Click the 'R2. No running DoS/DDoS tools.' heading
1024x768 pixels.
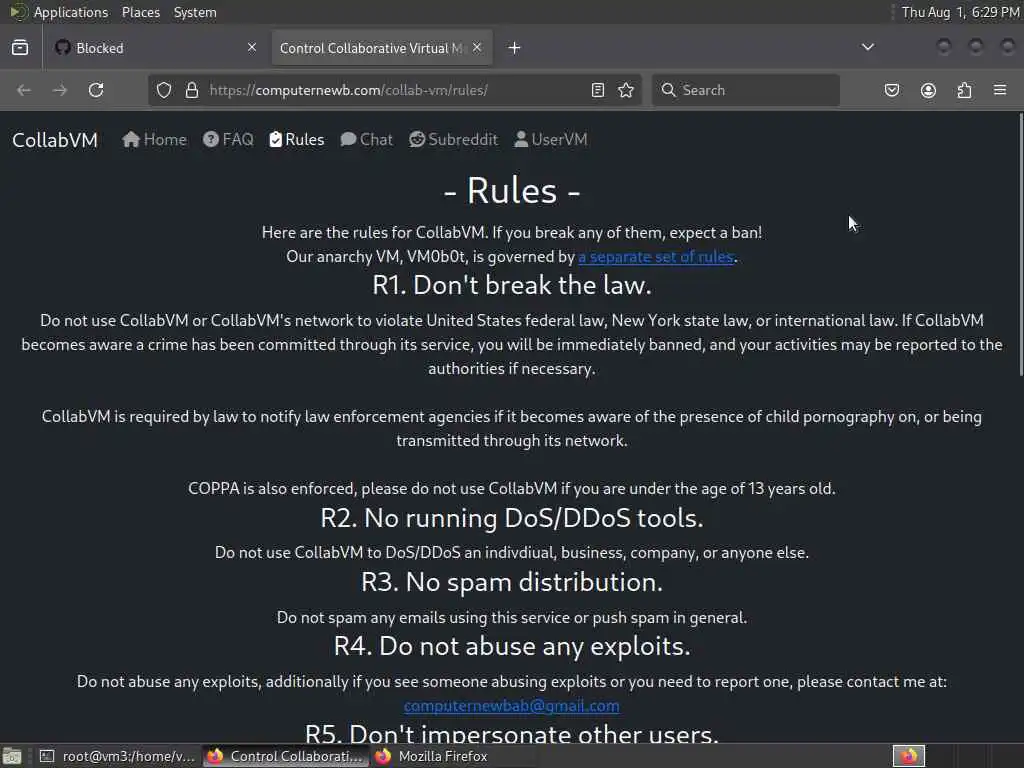click(x=511, y=518)
